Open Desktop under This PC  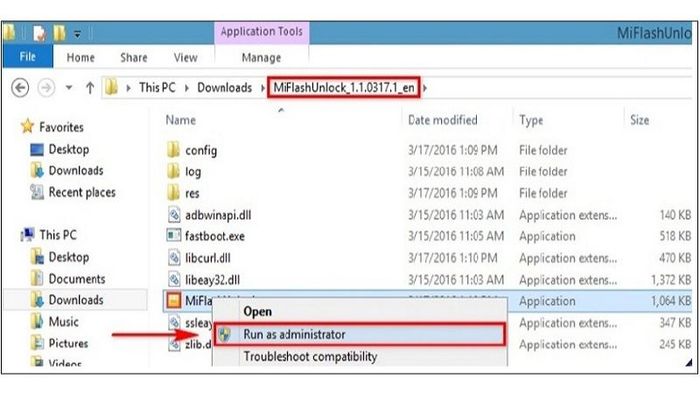click(x=69, y=257)
